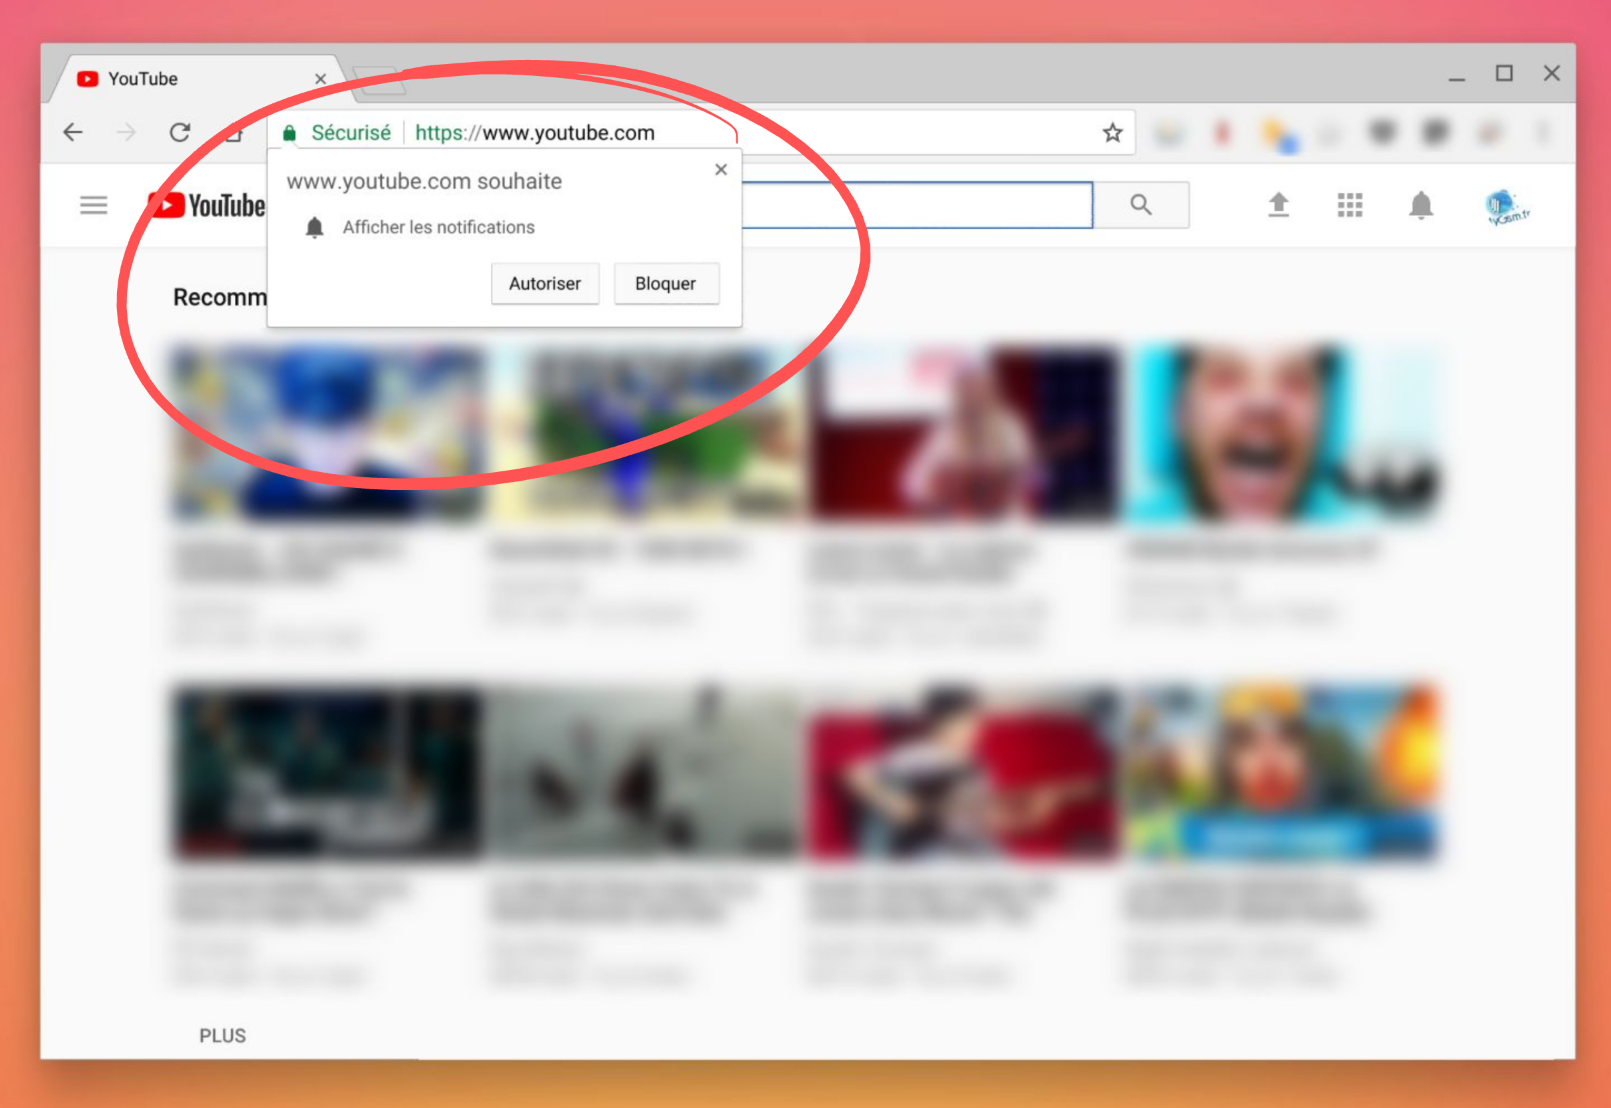Open the YouTube hamburger menu
This screenshot has width=1611, height=1108.
pos(94,205)
